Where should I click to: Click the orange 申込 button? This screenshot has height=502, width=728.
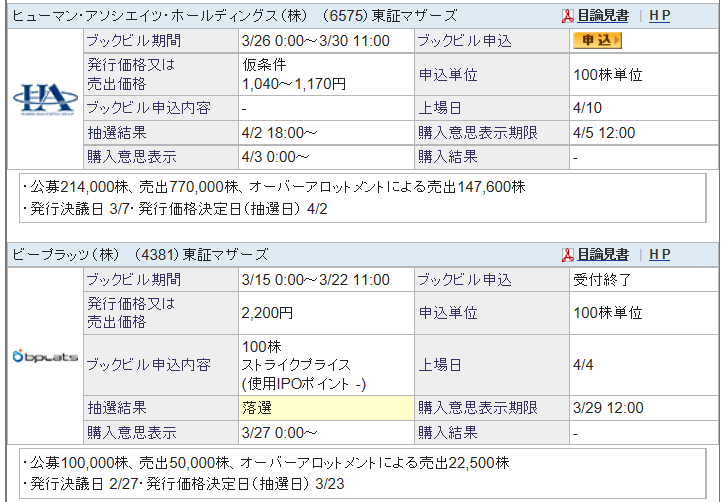pos(597,40)
